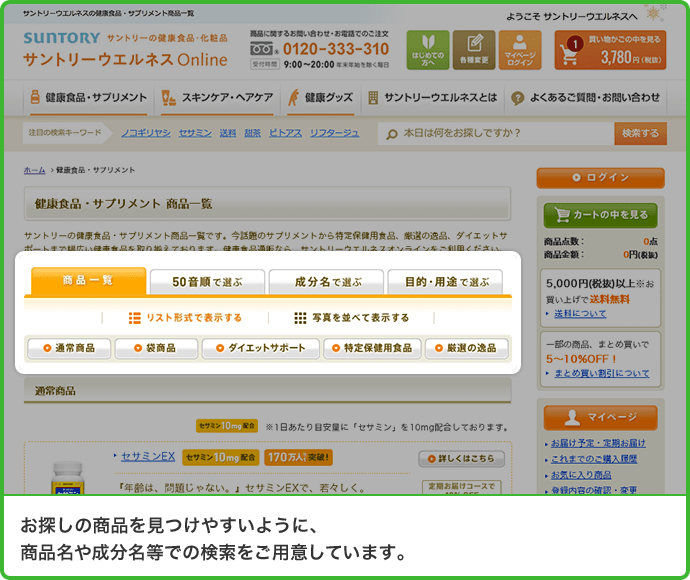The image size is (690, 580).
Task: Open 健康食品・サプリメント navigation menu
Action: [88, 98]
